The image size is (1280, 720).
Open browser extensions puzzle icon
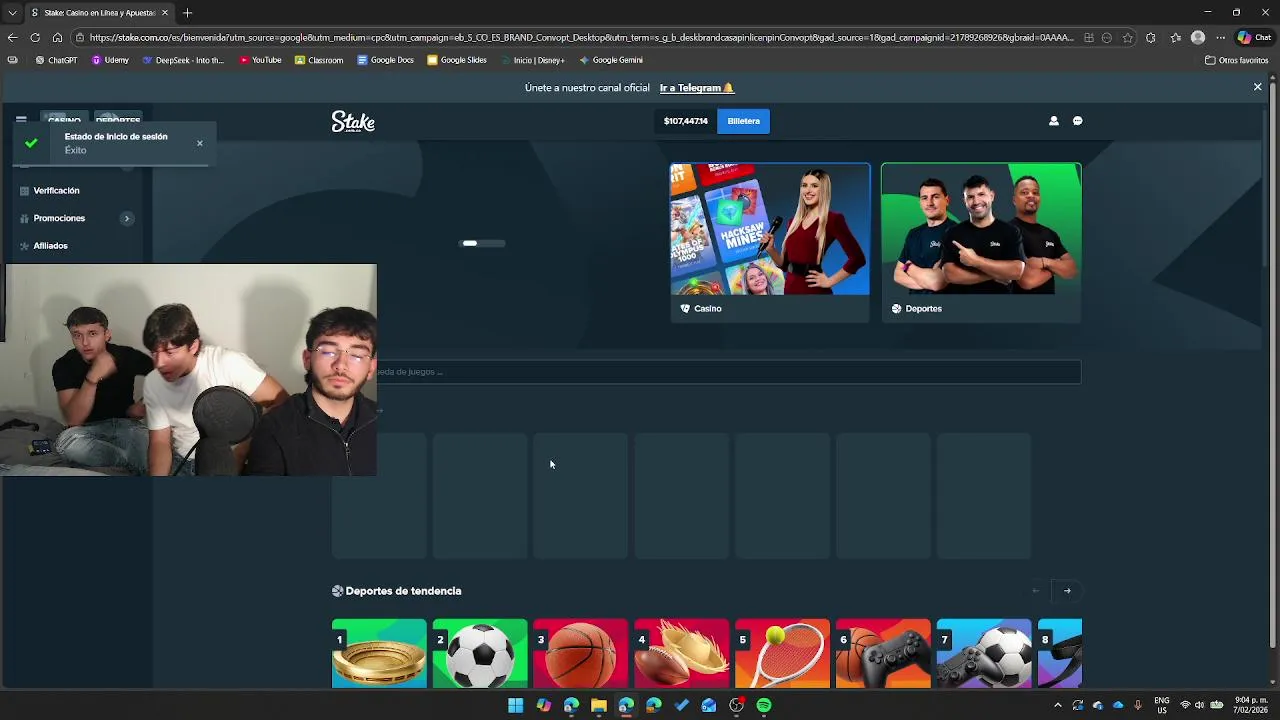[1150, 37]
